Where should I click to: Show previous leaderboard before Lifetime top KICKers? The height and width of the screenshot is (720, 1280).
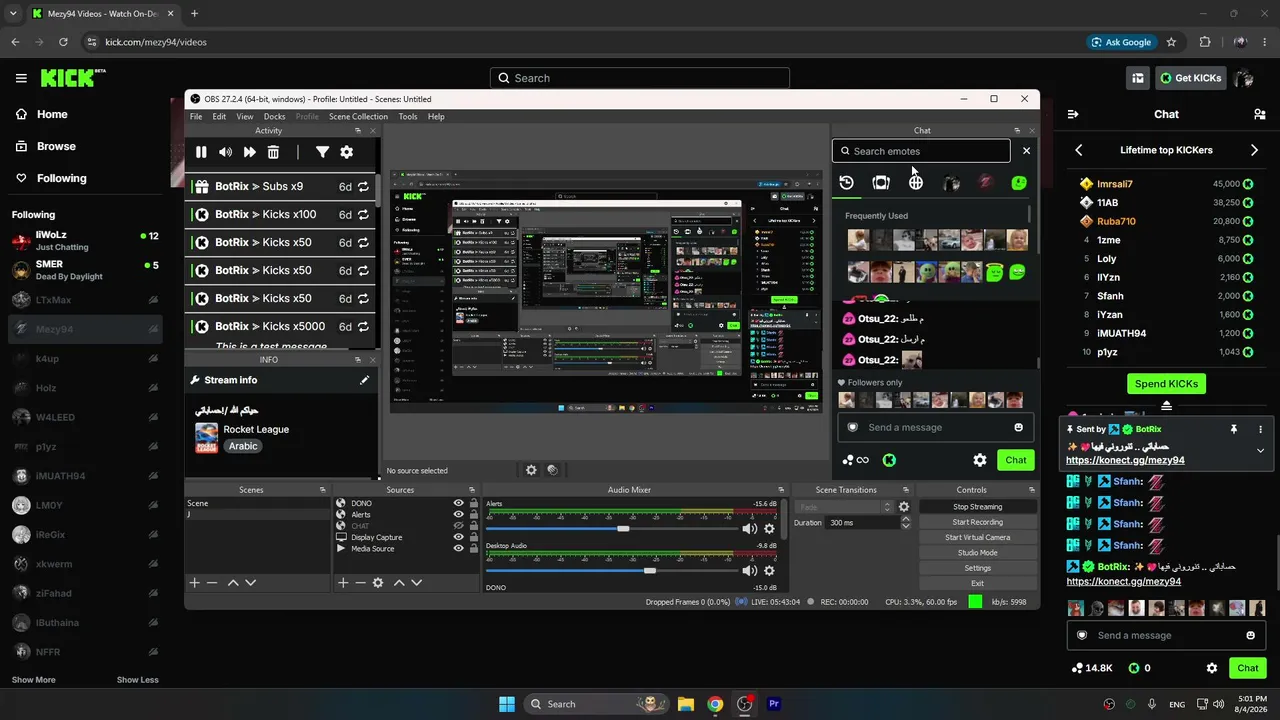(x=1079, y=150)
